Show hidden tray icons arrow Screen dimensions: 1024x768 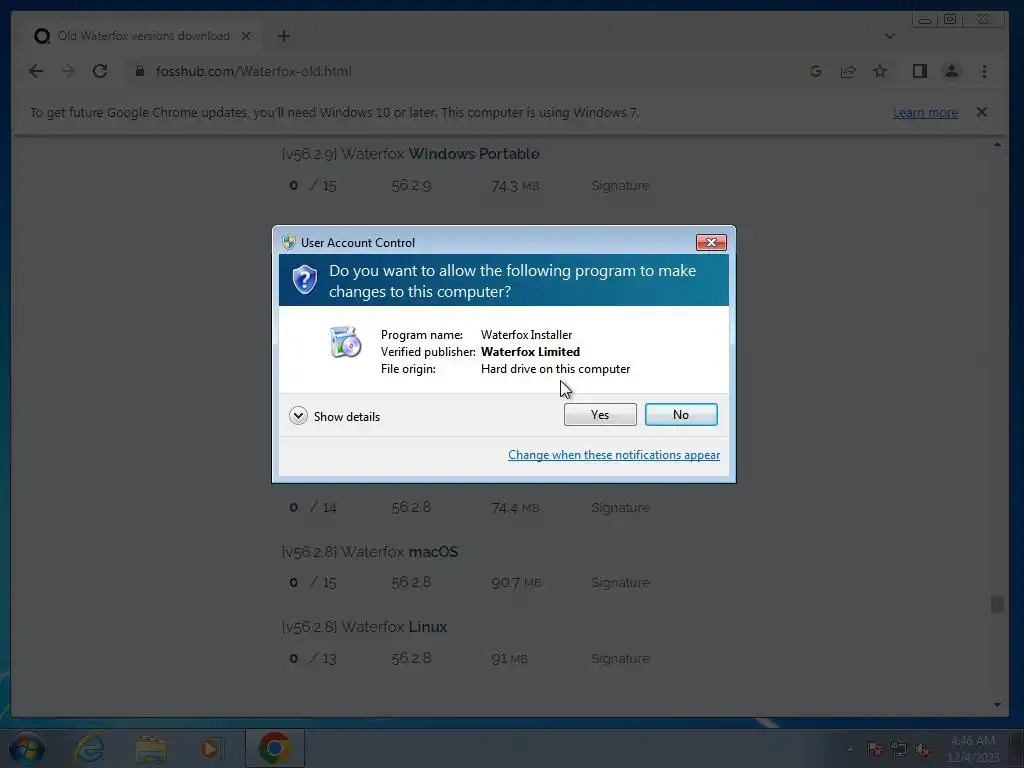tap(850, 749)
